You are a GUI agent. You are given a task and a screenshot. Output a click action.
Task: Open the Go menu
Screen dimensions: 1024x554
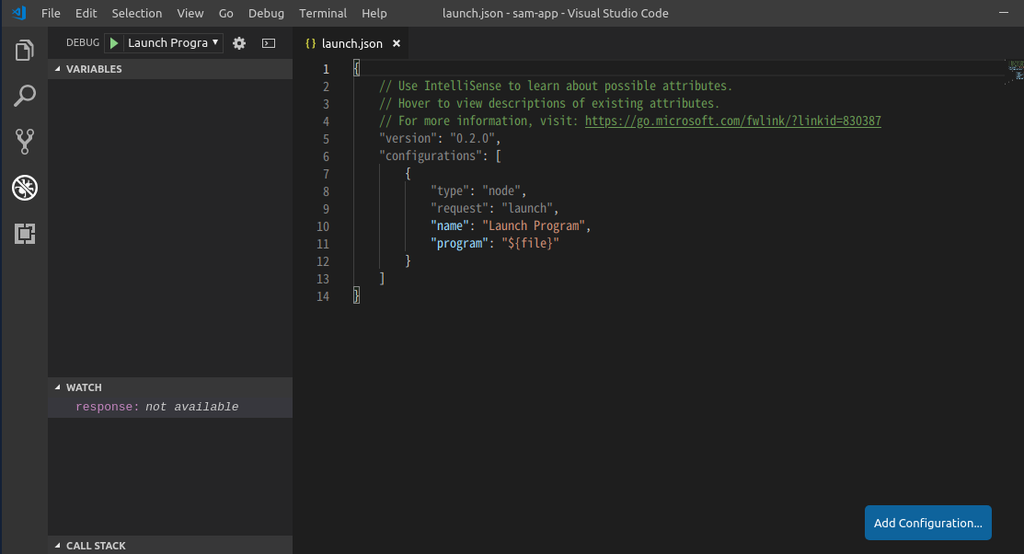click(x=226, y=13)
